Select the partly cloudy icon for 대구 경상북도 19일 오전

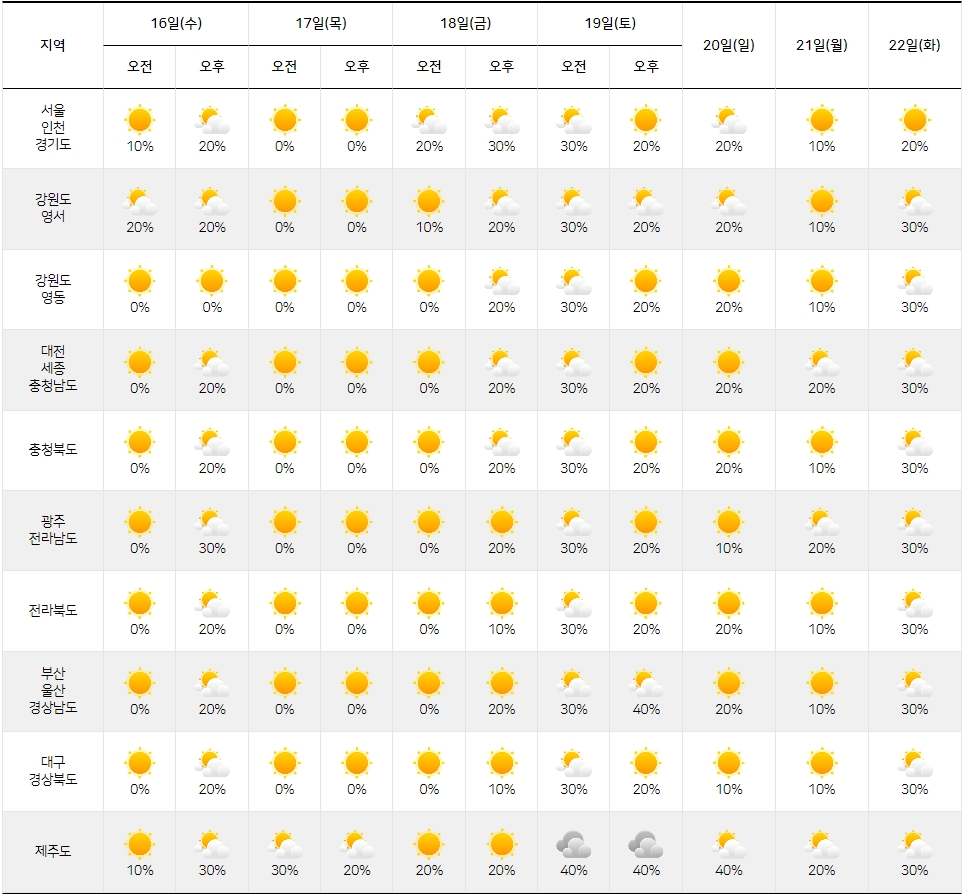[x=574, y=763]
